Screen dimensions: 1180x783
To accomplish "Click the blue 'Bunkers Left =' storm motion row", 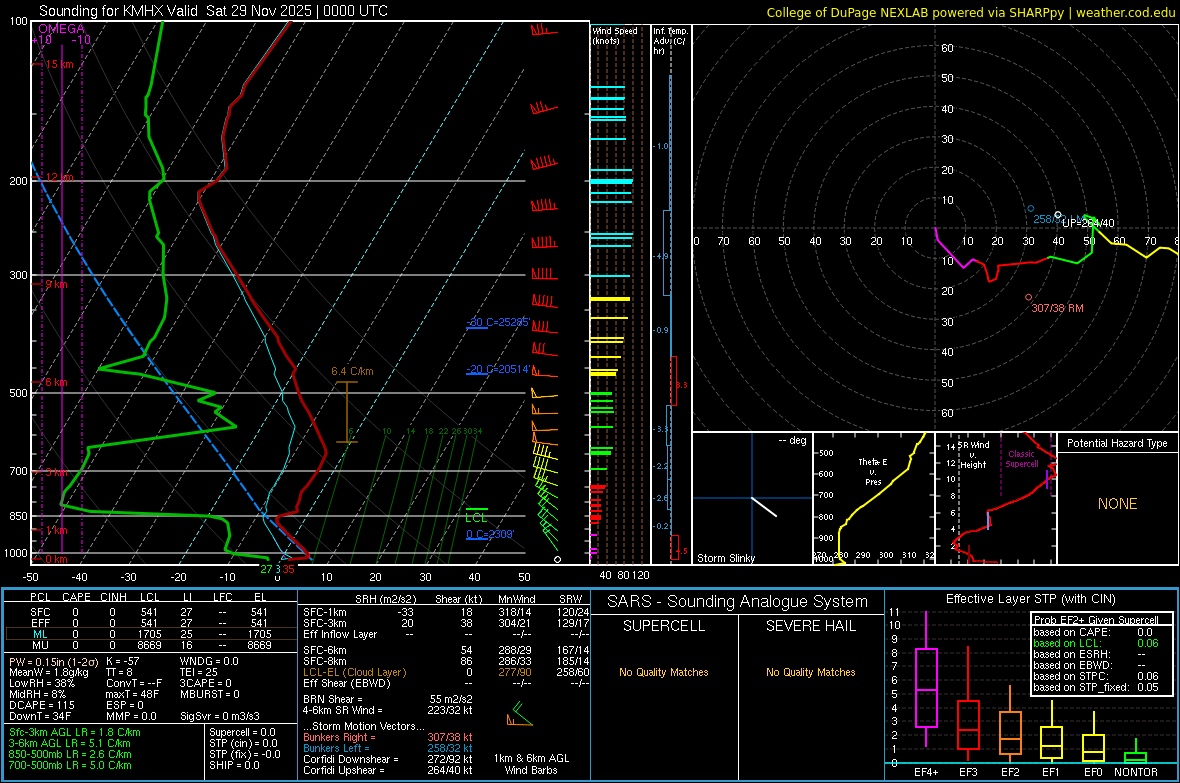I will point(388,748).
